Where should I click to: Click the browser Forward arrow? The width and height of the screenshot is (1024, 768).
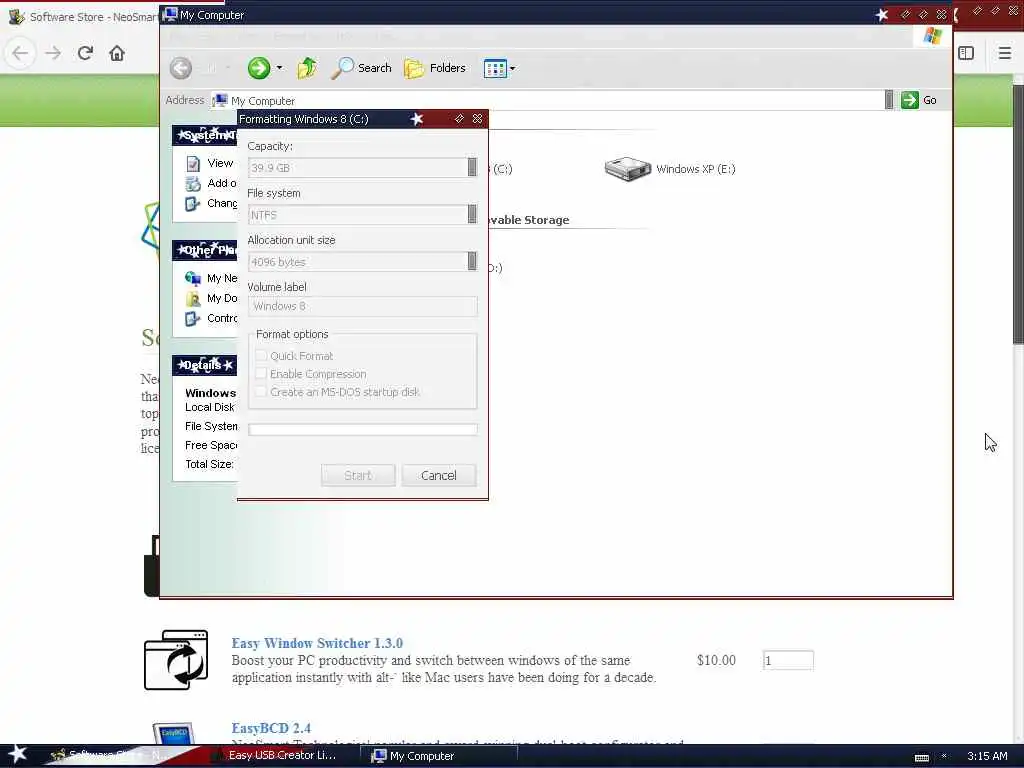[53, 53]
